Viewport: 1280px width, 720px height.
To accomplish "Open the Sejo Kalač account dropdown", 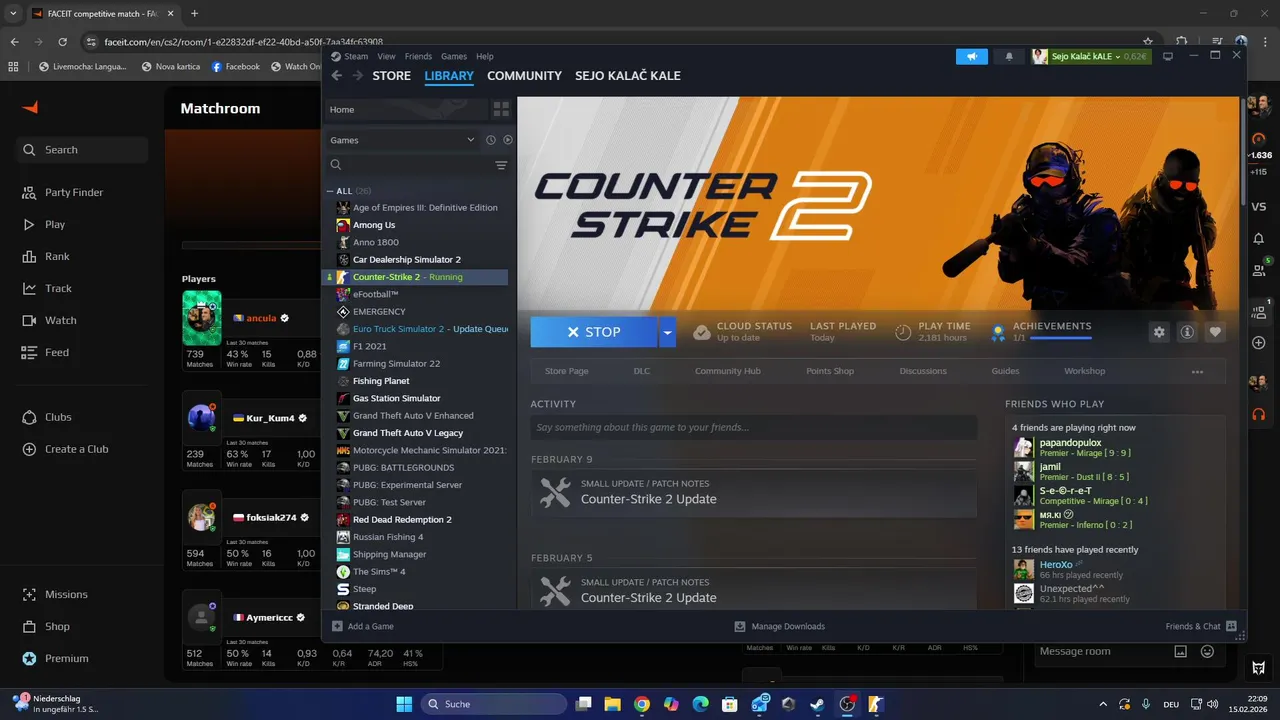I will coord(1091,56).
